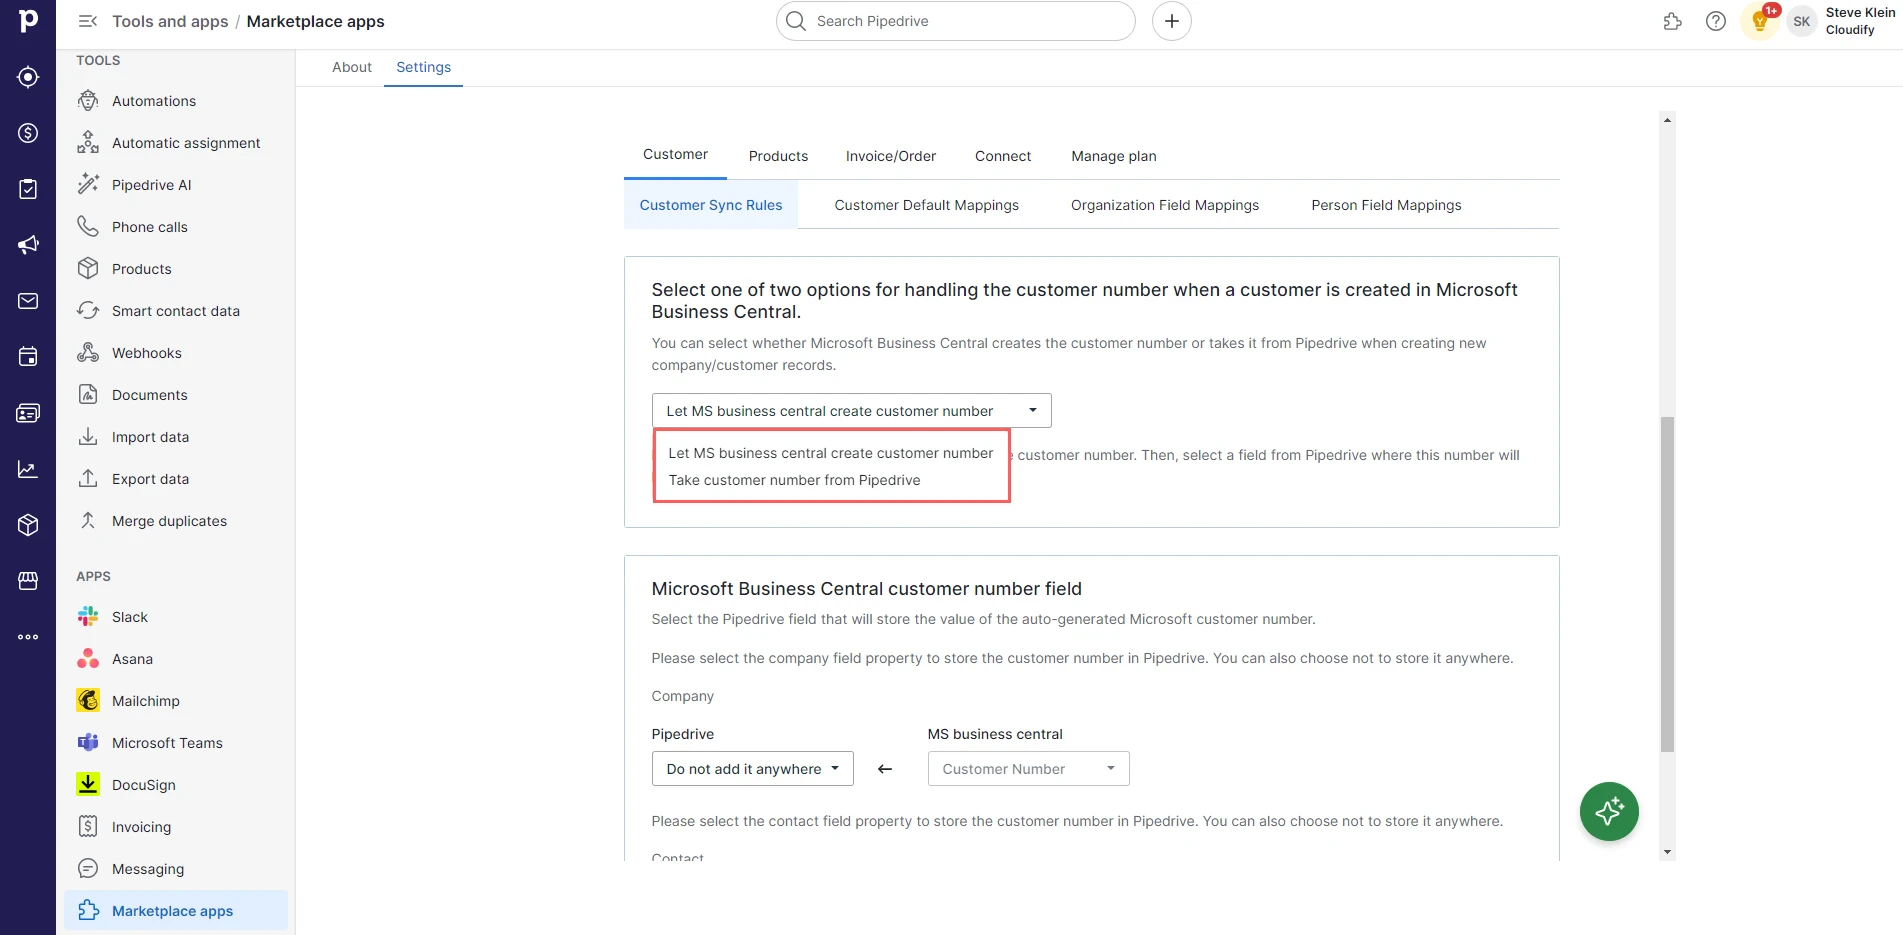
Task: Open Activities from the calendar icon
Action: click(x=28, y=357)
